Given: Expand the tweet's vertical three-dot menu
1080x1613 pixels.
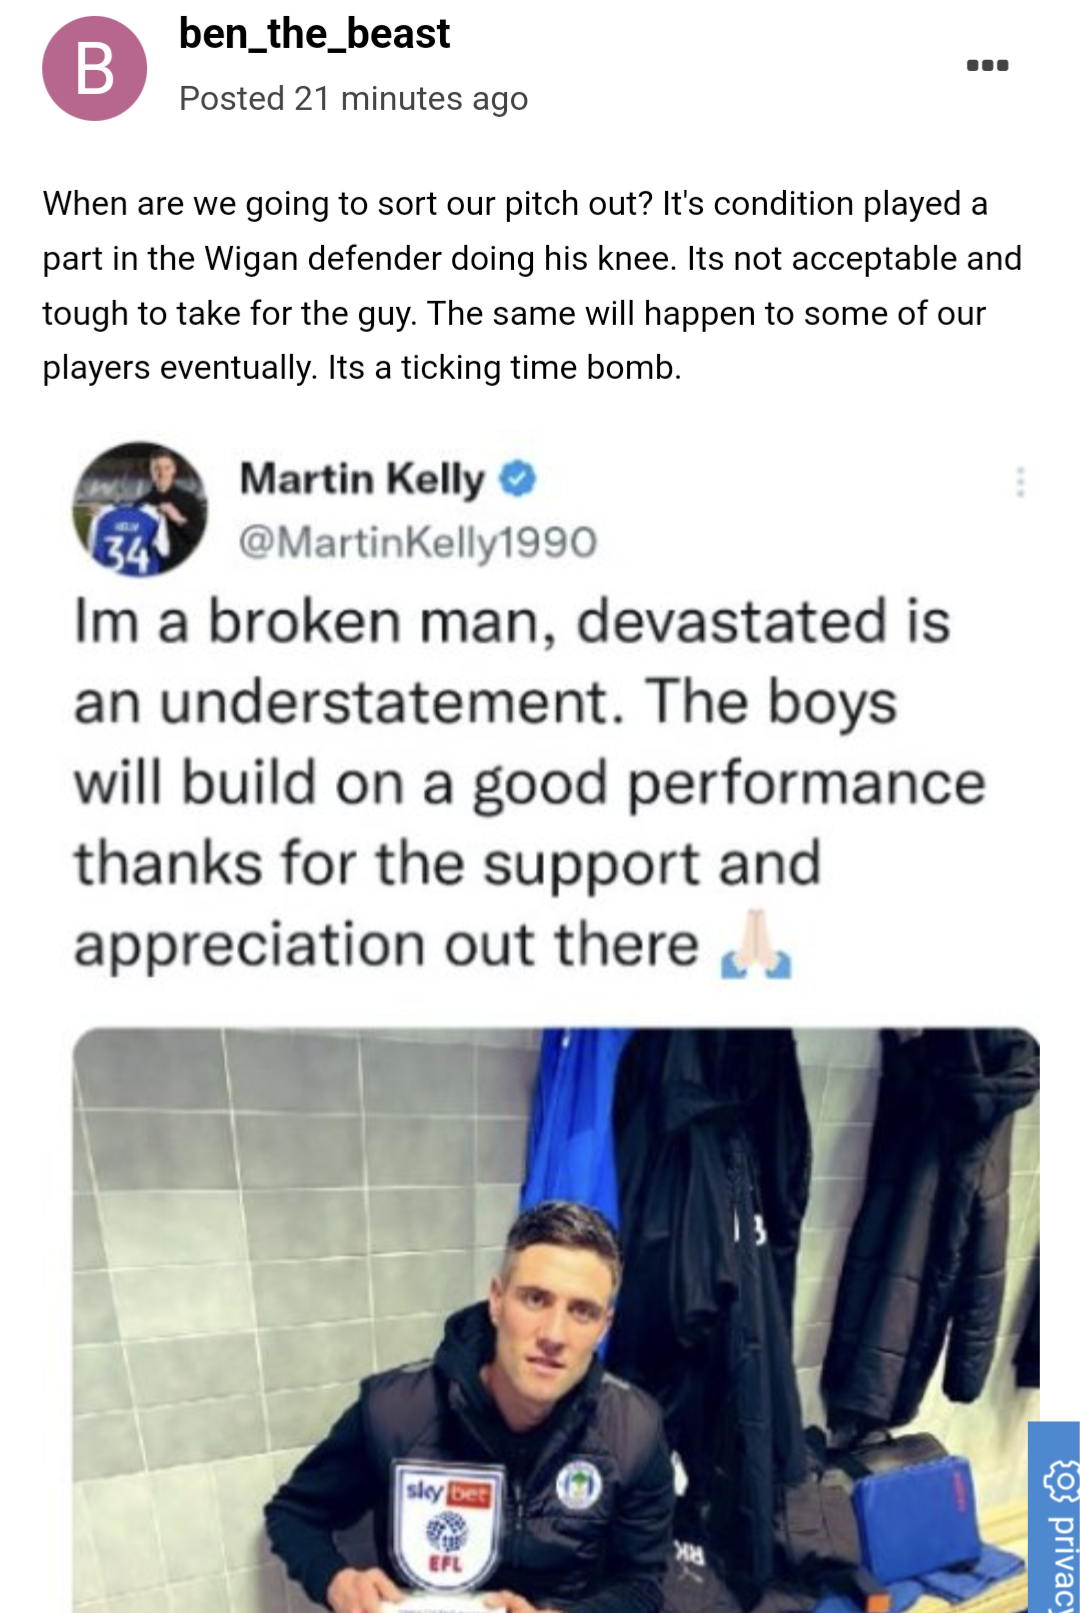Looking at the screenshot, I should [x=1020, y=482].
